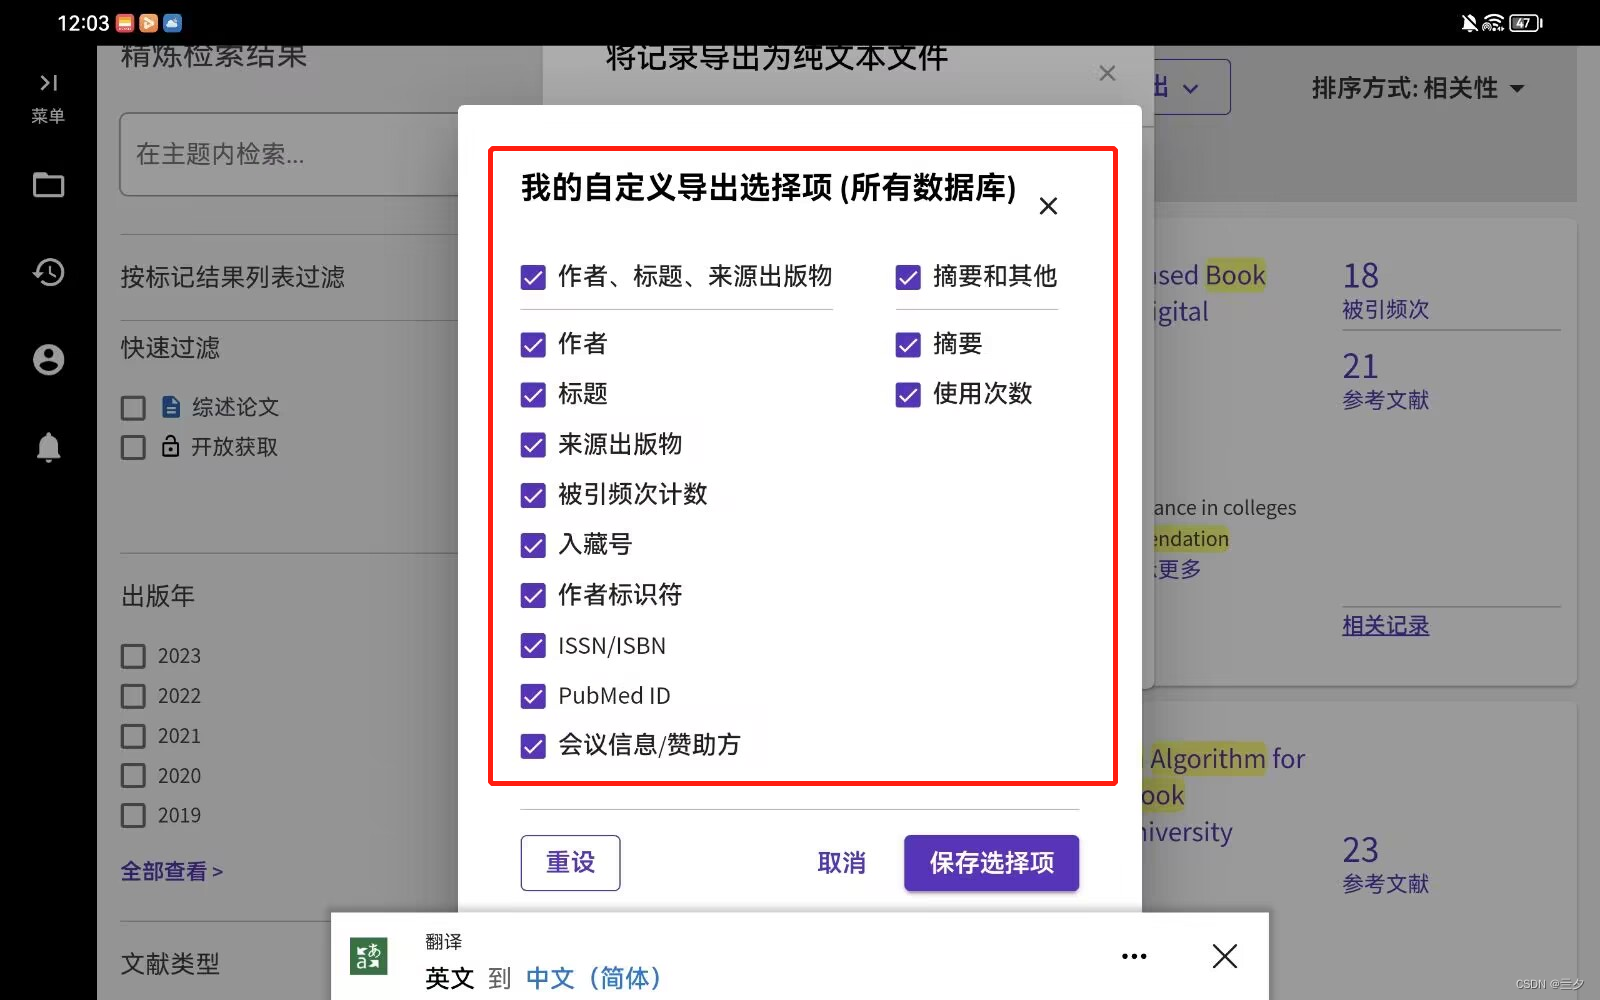Close the plain text export panel behind

point(1107,73)
